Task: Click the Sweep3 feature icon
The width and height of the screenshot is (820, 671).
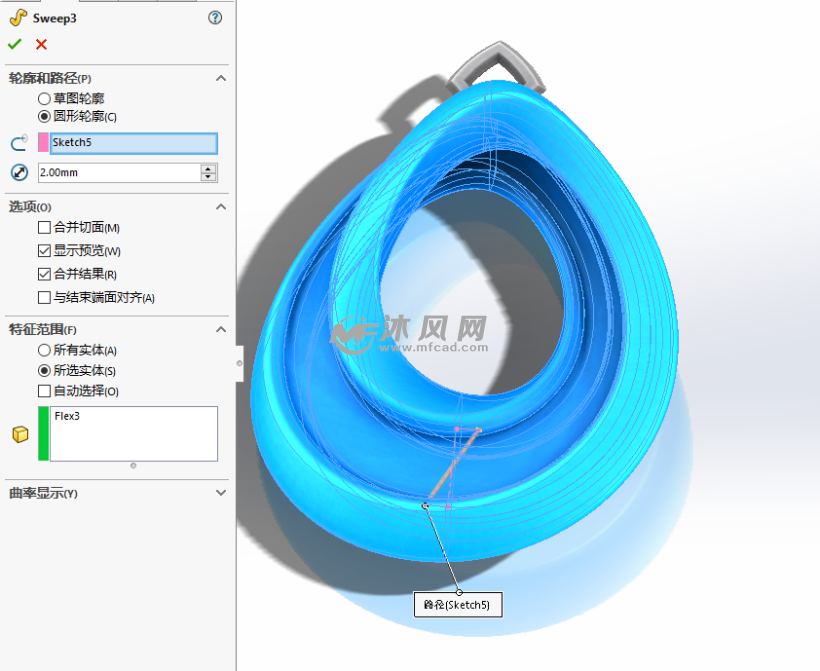Action: pyautogui.click(x=18, y=18)
